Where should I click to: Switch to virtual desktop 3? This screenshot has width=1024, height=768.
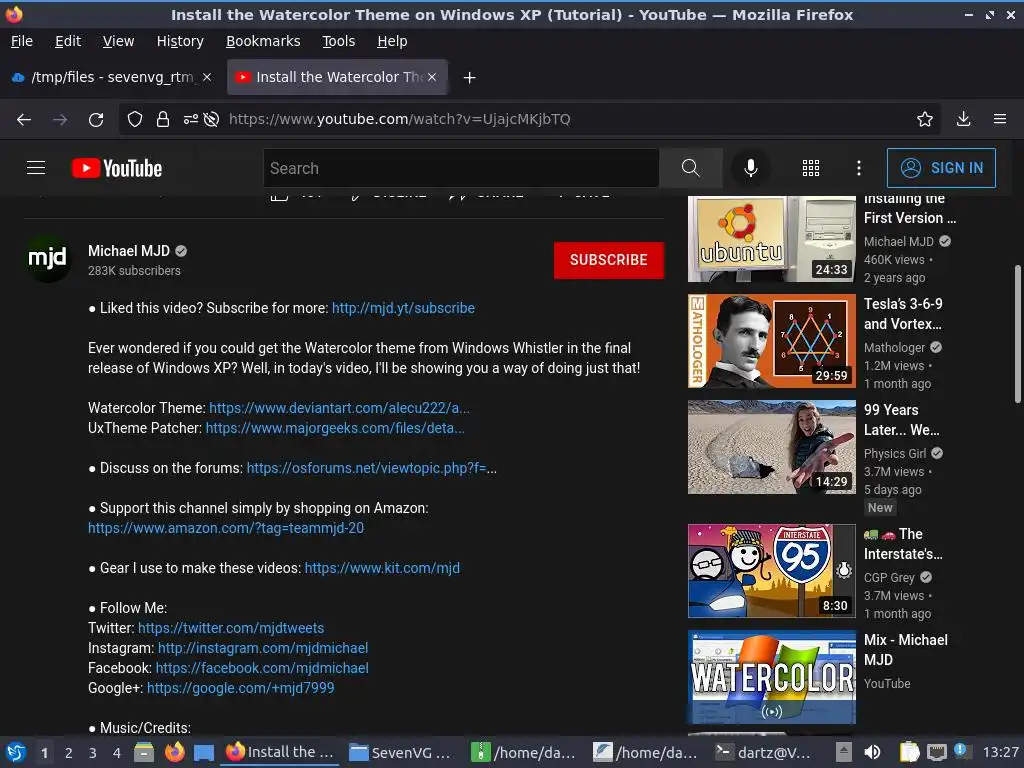click(93, 753)
